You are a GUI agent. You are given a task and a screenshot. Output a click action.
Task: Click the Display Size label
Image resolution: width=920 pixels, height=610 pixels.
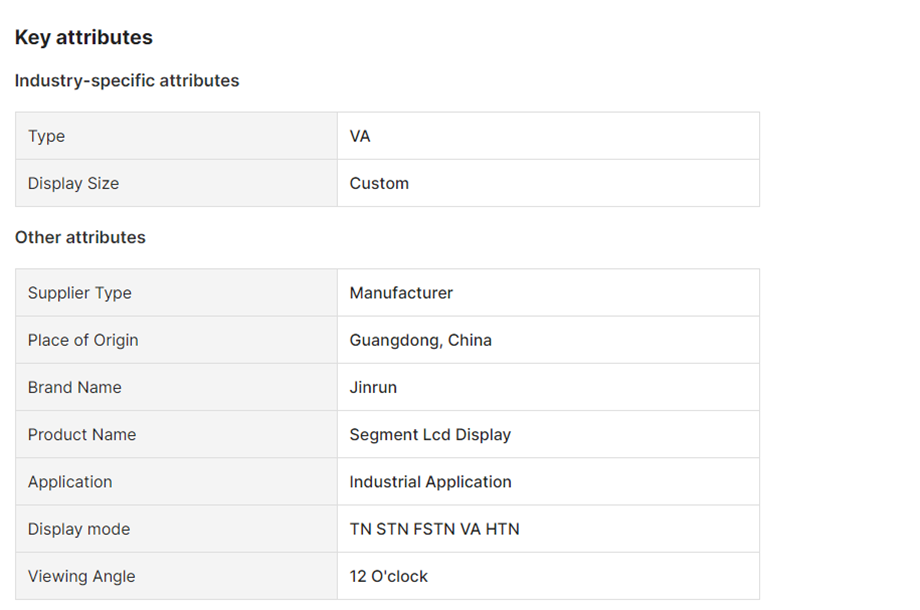point(73,184)
